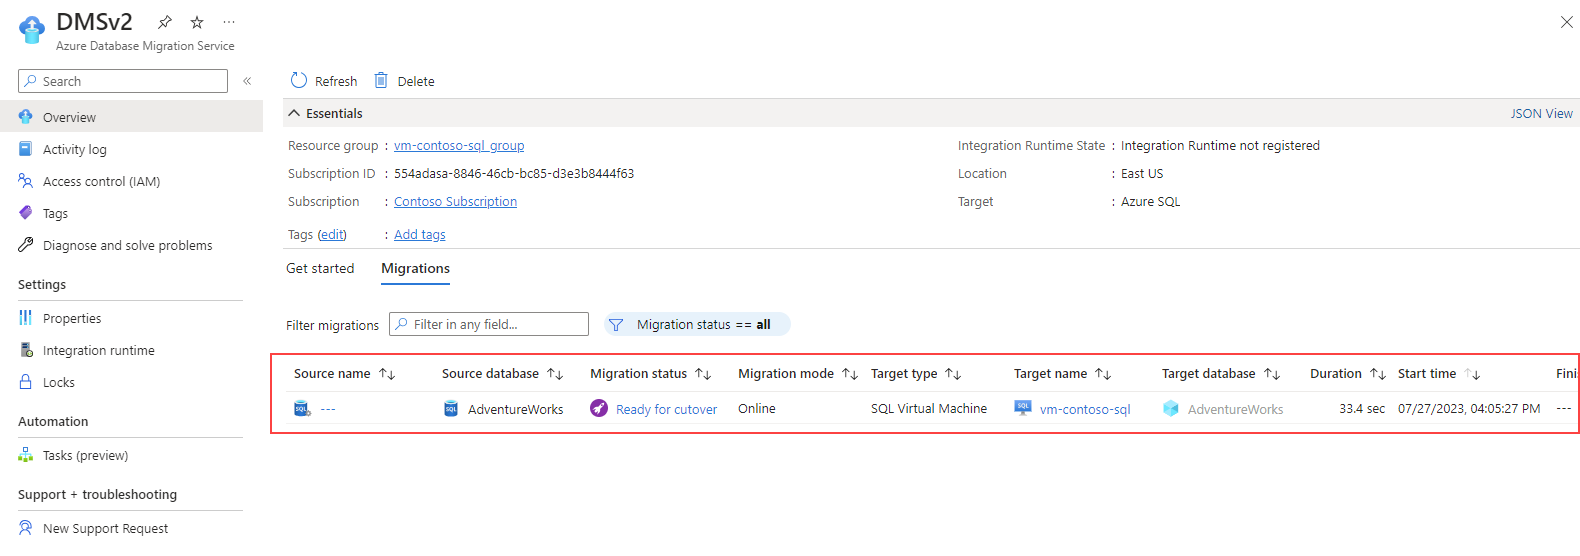Click the filter funnel icon

click(x=616, y=325)
